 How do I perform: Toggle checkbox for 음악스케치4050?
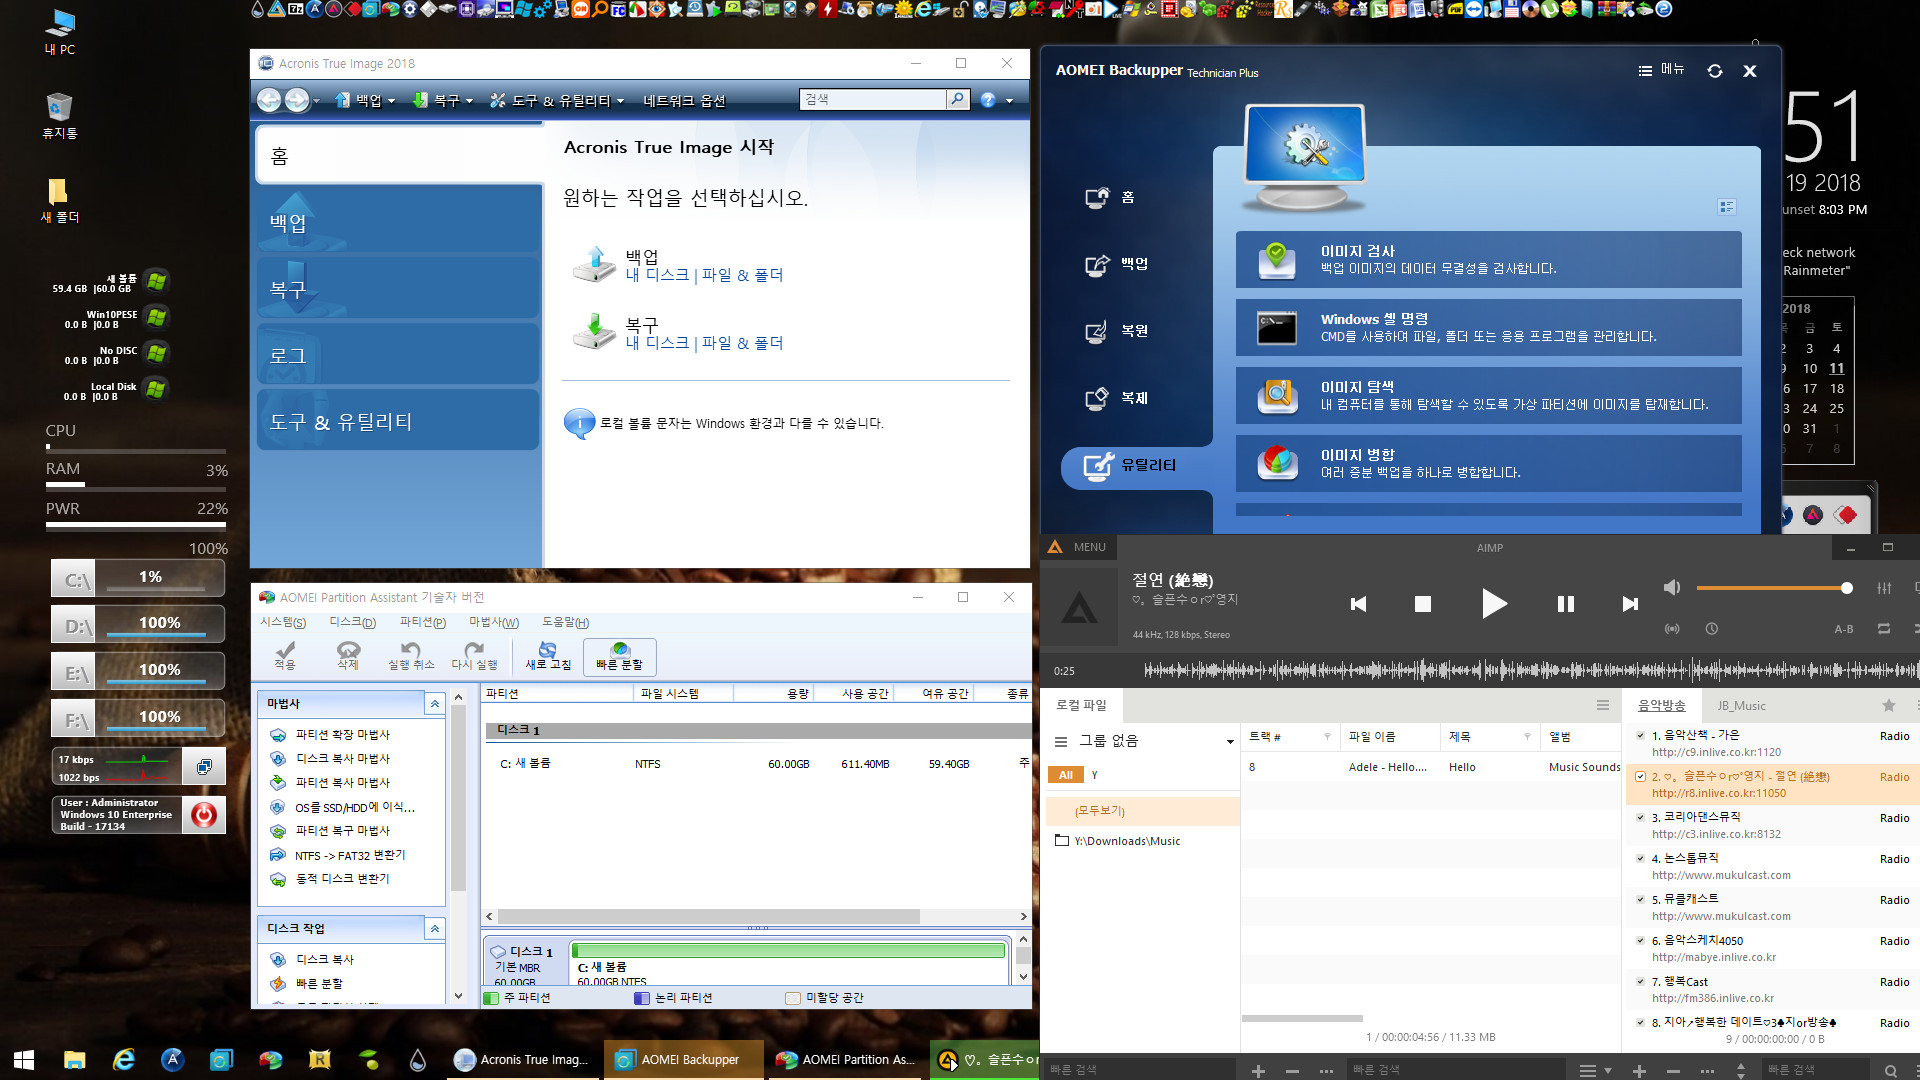(x=1641, y=940)
